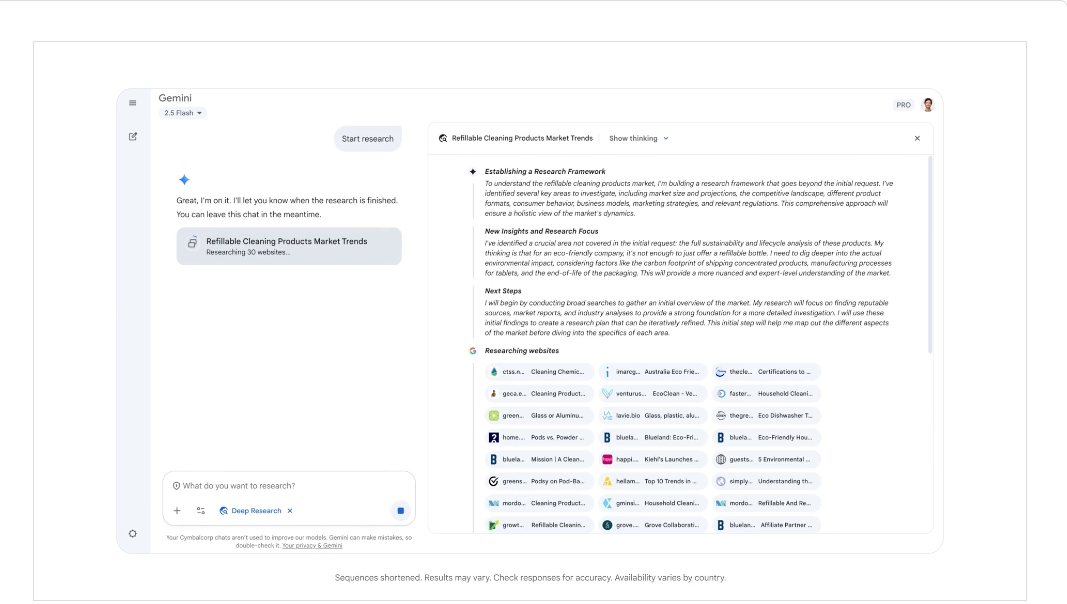Click the PRO badge

(x=903, y=105)
